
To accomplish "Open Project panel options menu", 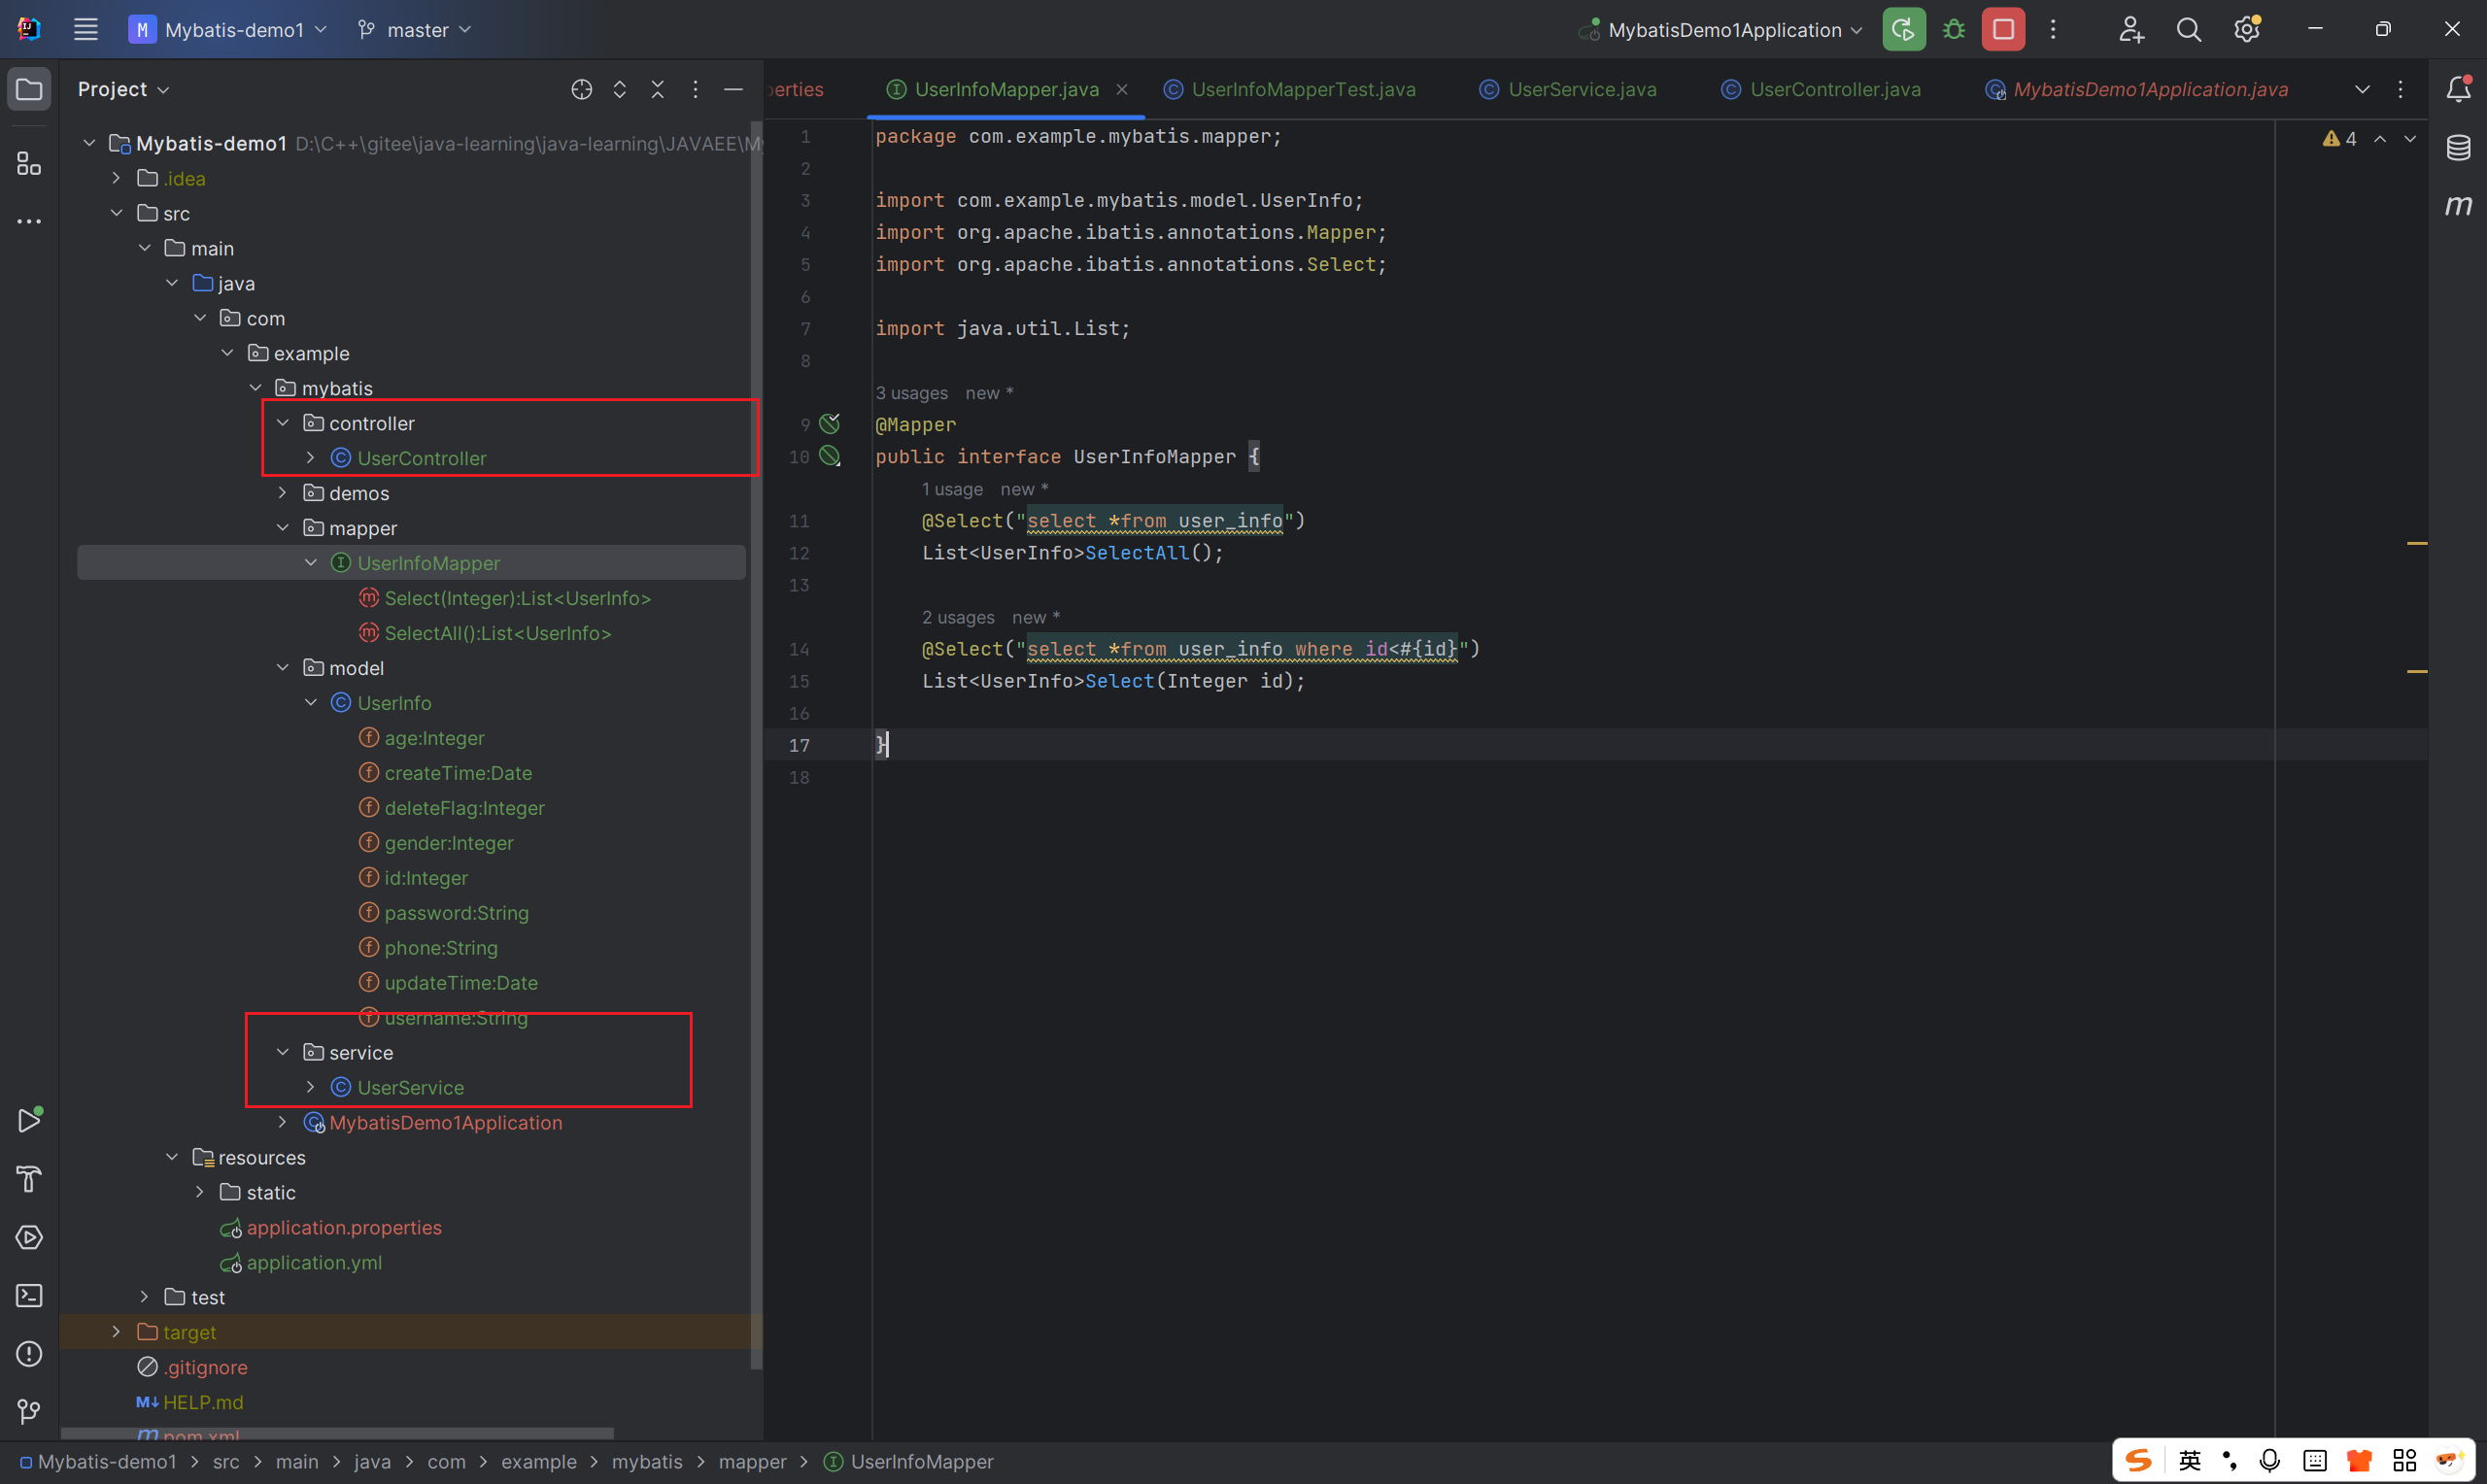I will [x=695, y=90].
